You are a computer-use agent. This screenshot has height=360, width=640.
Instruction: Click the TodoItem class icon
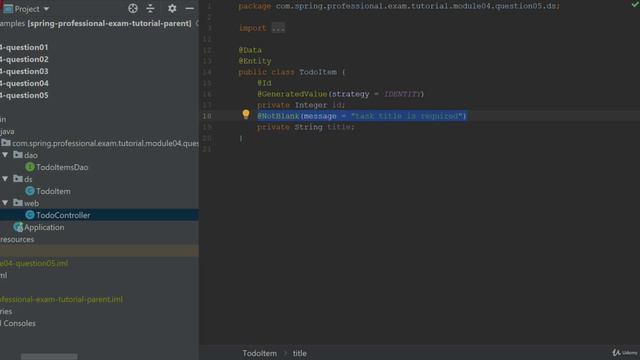coord(30,191)
